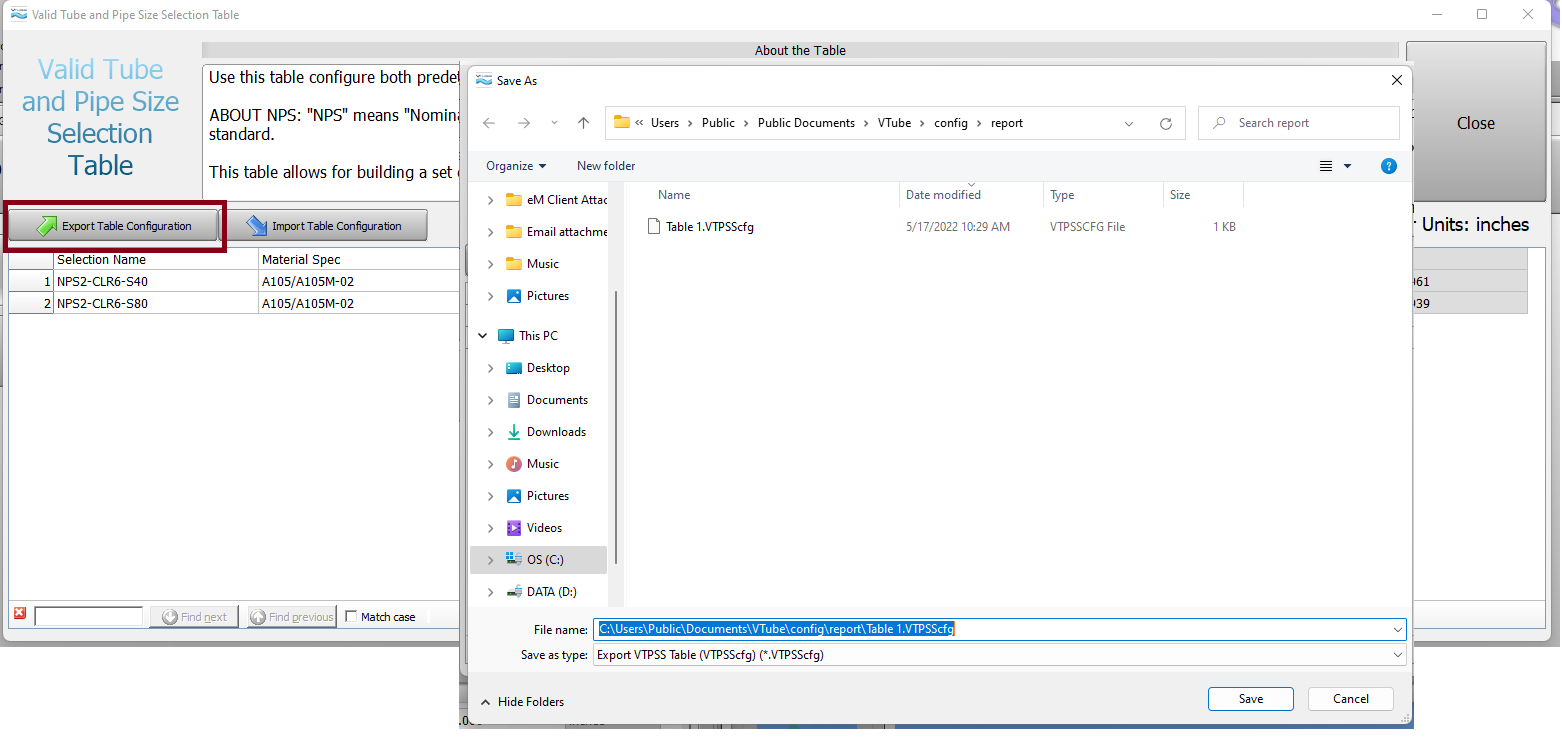The width and height of the screenshot is (1562, 740).
Task: Expand the OS (C:) drive node
Action: (490, 560)
